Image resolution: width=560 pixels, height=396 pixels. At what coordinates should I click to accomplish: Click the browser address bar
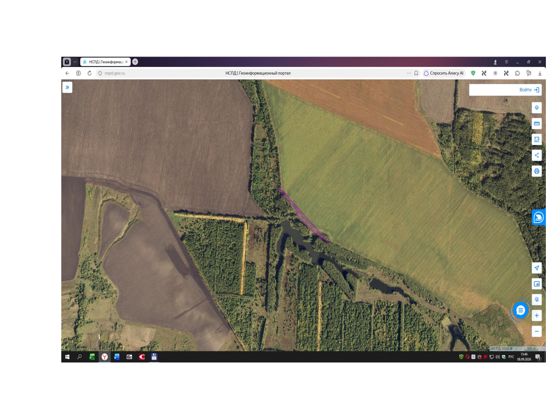tap(257, 73)
